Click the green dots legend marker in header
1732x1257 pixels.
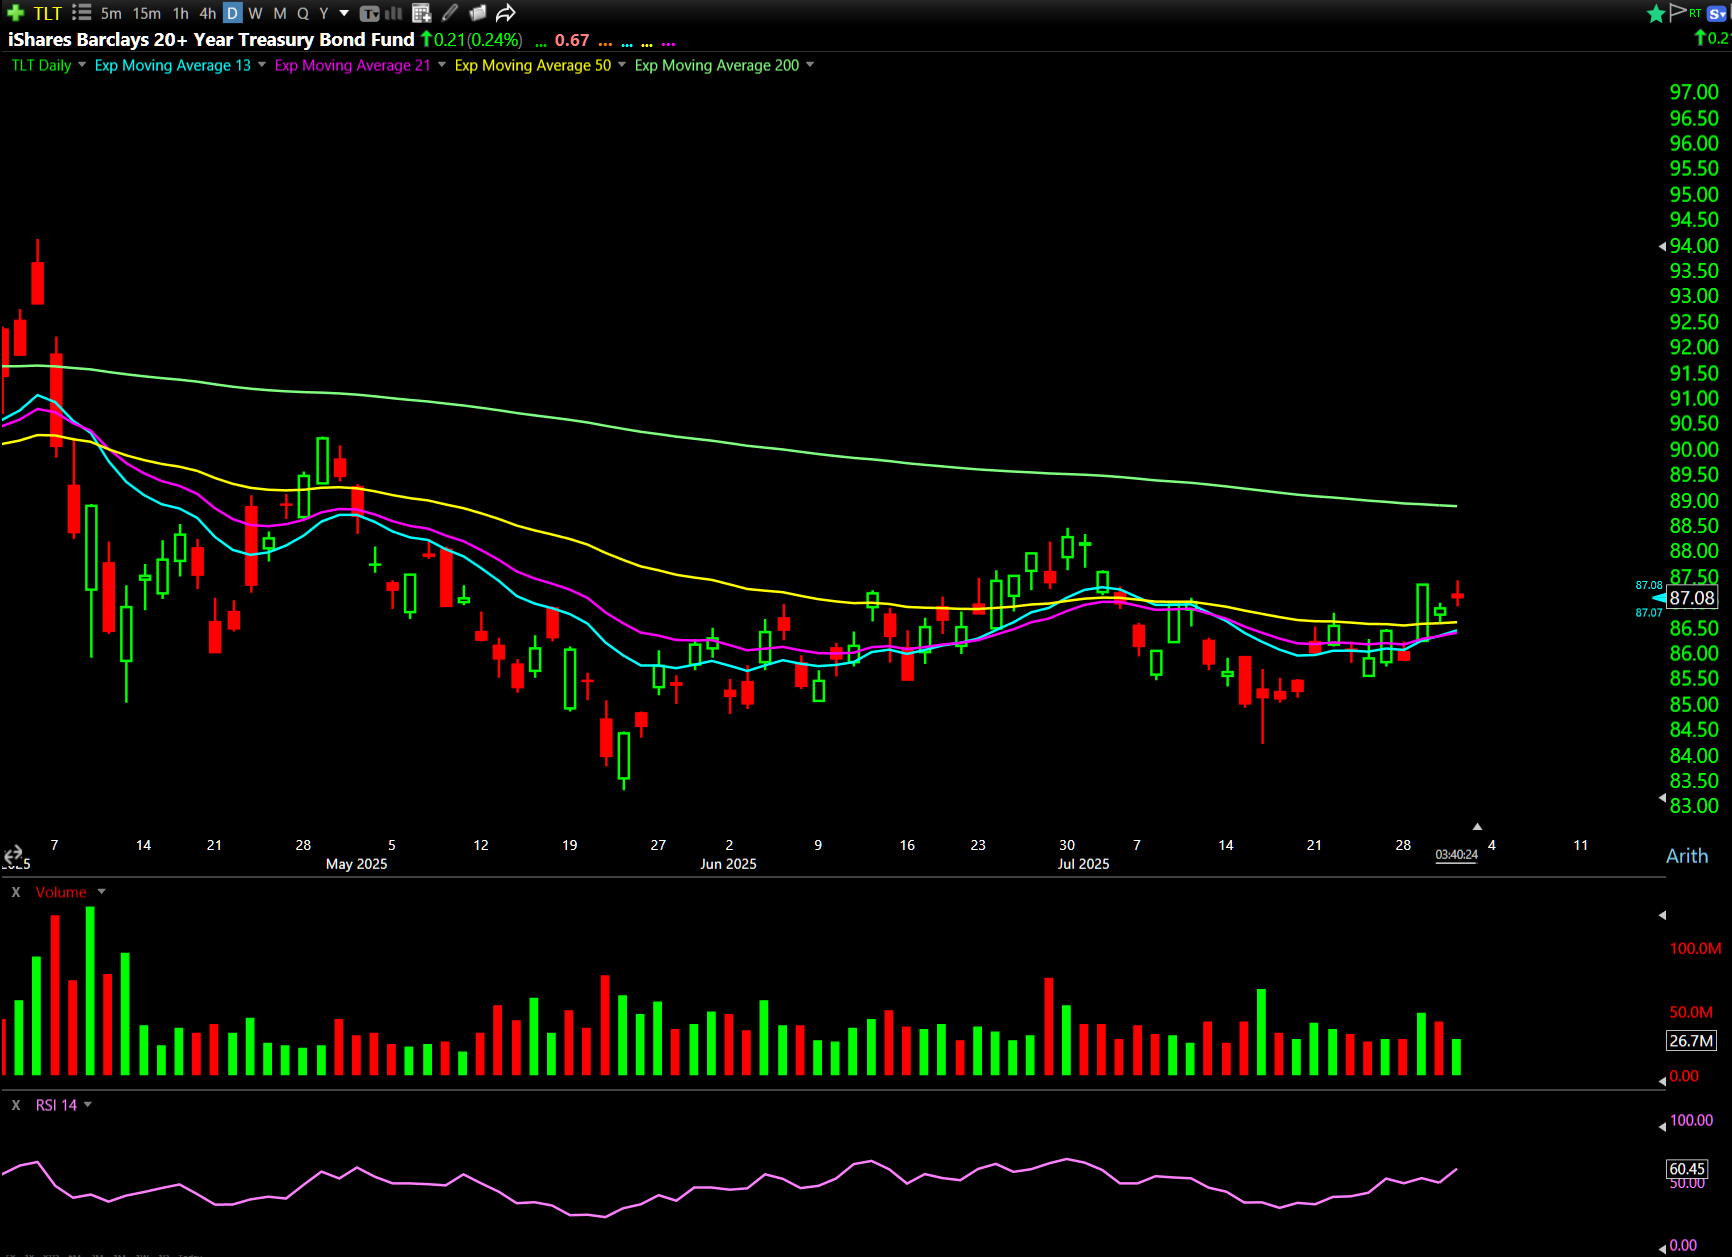point(541,44)
